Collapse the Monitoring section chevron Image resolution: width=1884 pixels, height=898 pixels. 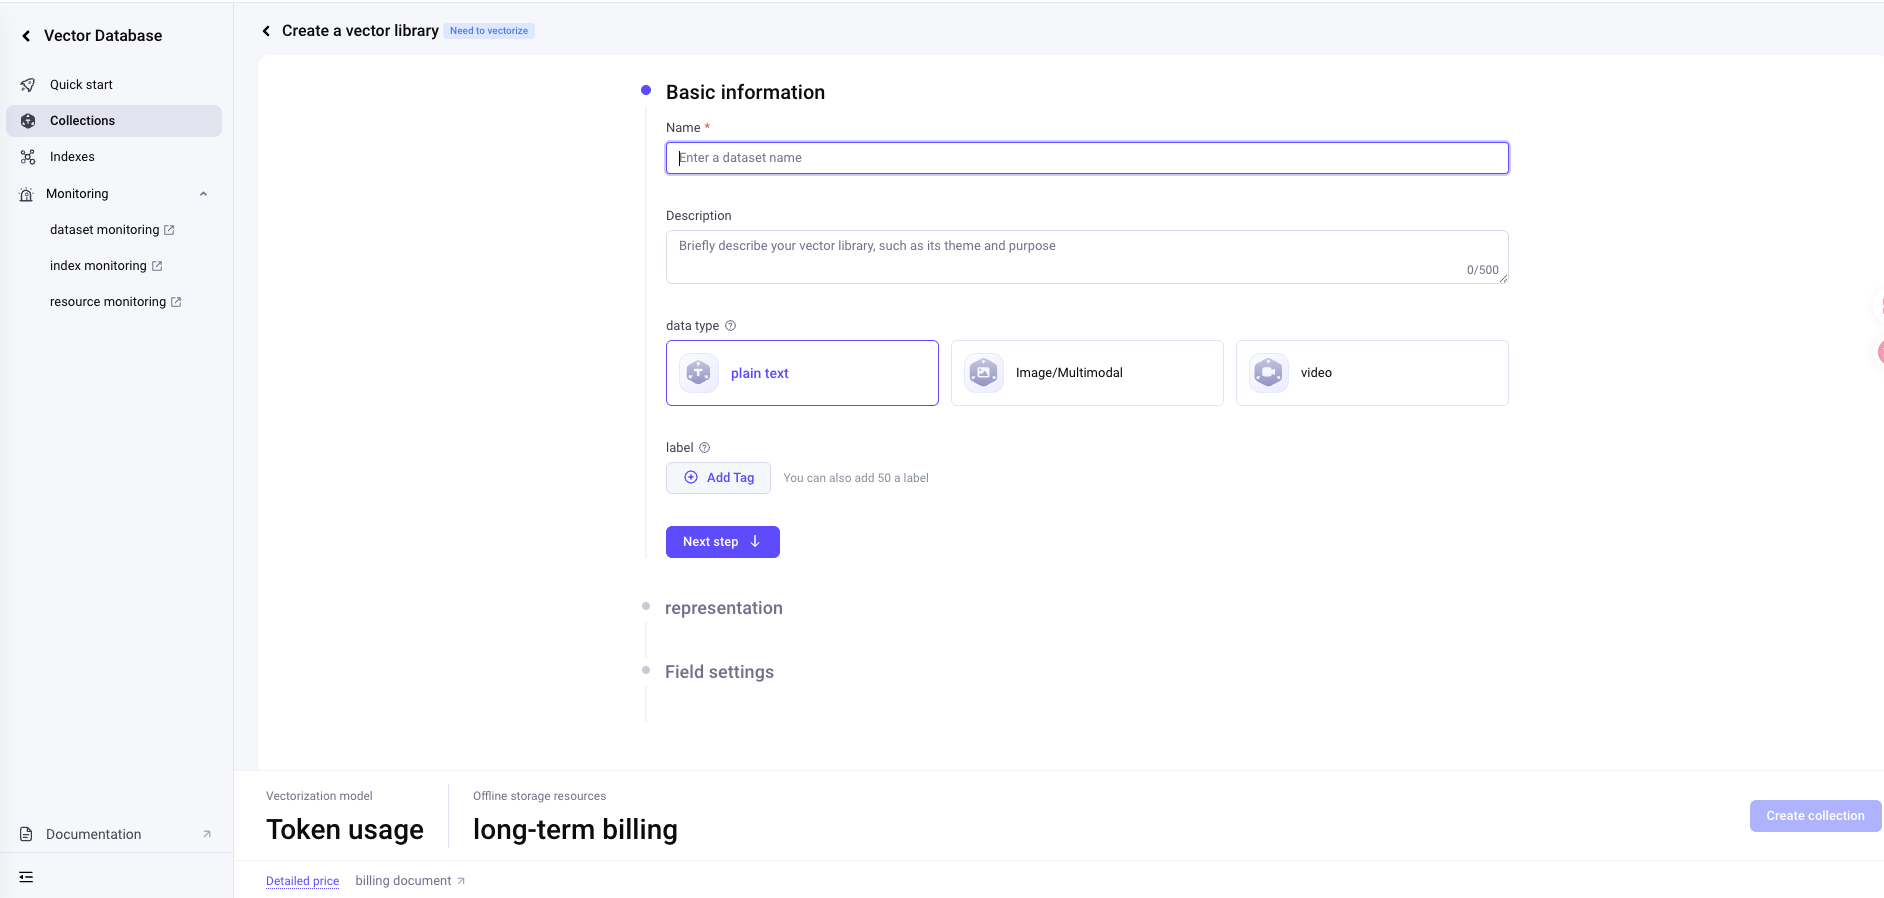point(204,194)
